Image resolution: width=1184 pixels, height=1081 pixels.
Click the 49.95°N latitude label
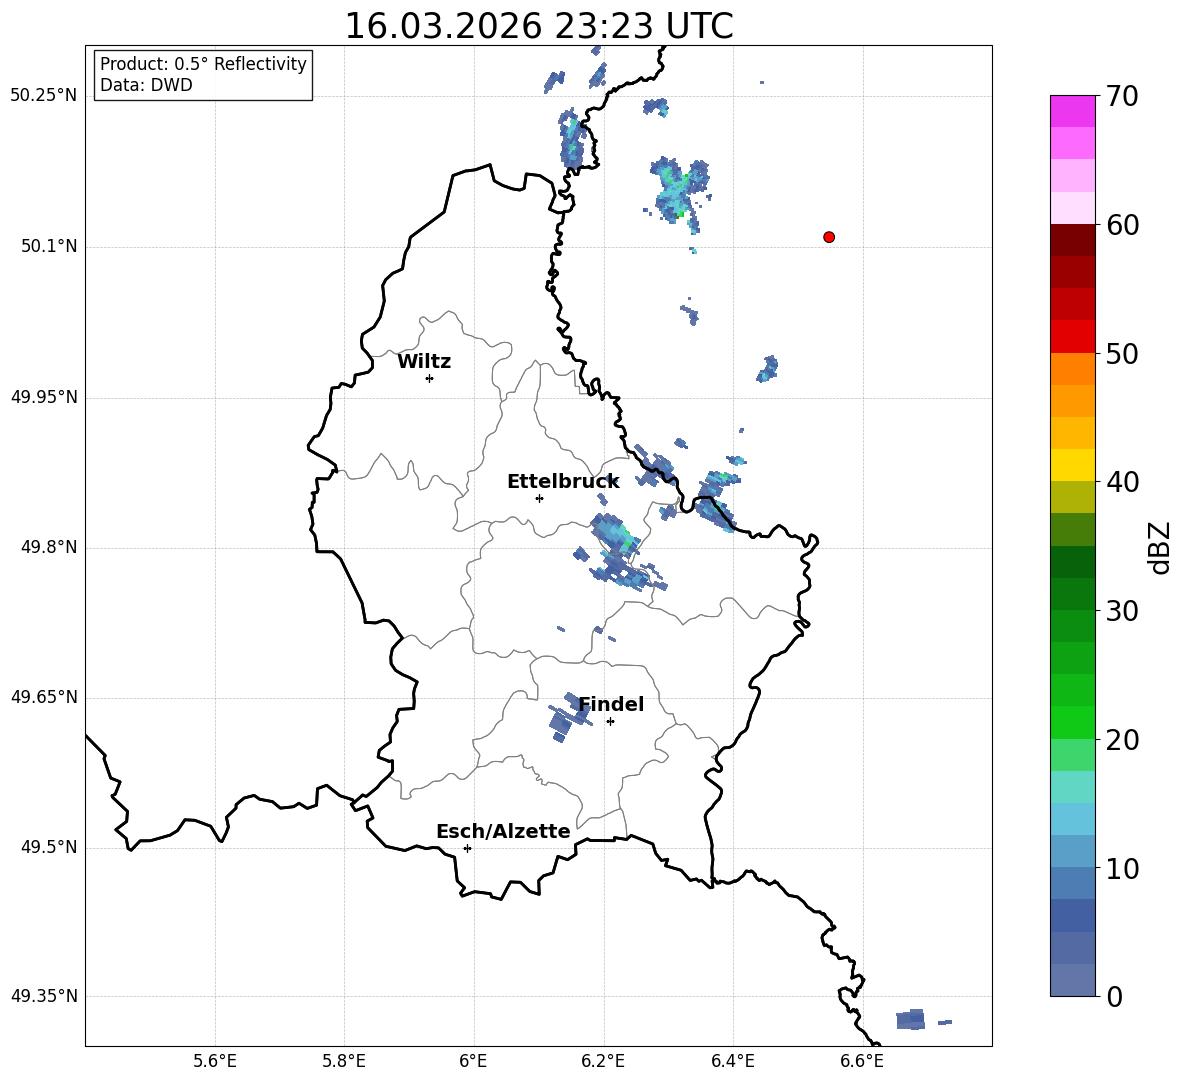44,397
